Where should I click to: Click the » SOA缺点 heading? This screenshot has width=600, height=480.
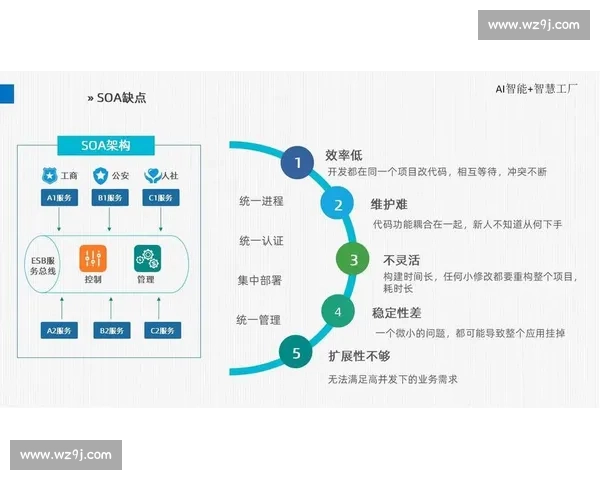(117, 98)
